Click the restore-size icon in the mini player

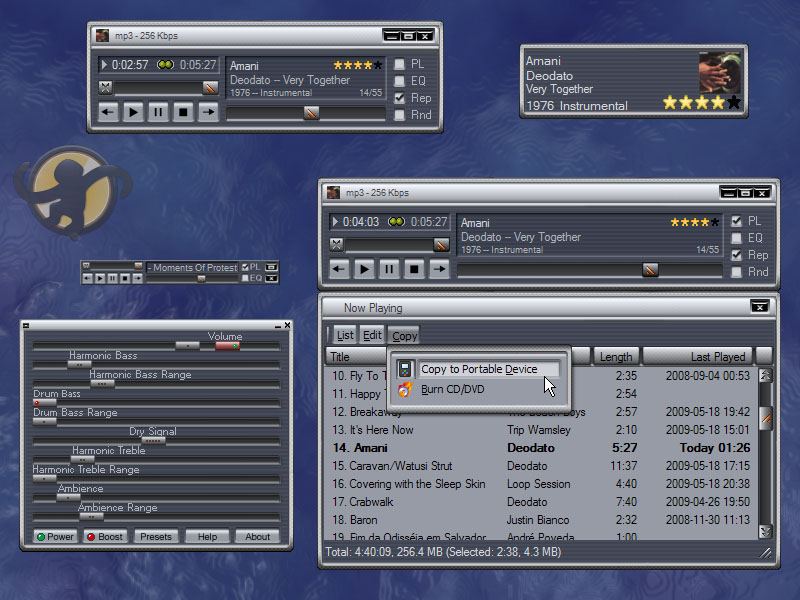(271, 267)
